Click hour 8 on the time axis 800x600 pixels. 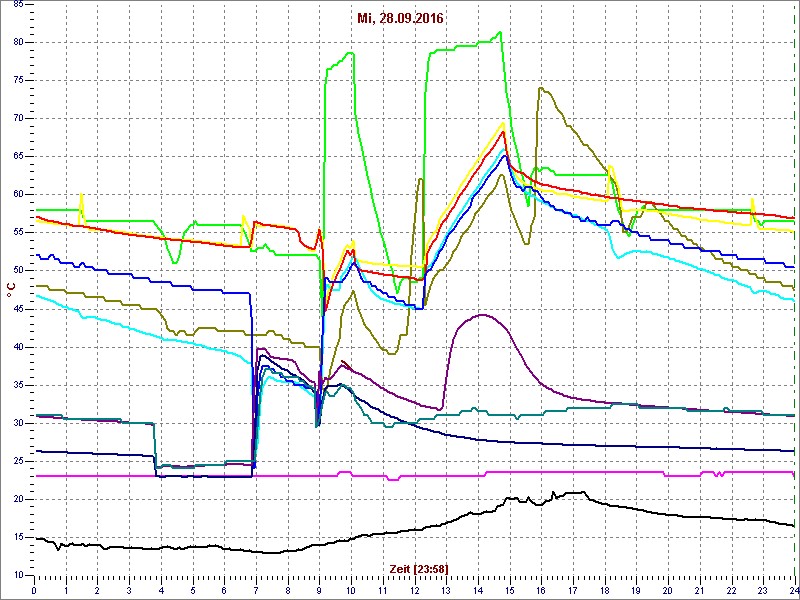click(x=288, y=591)
